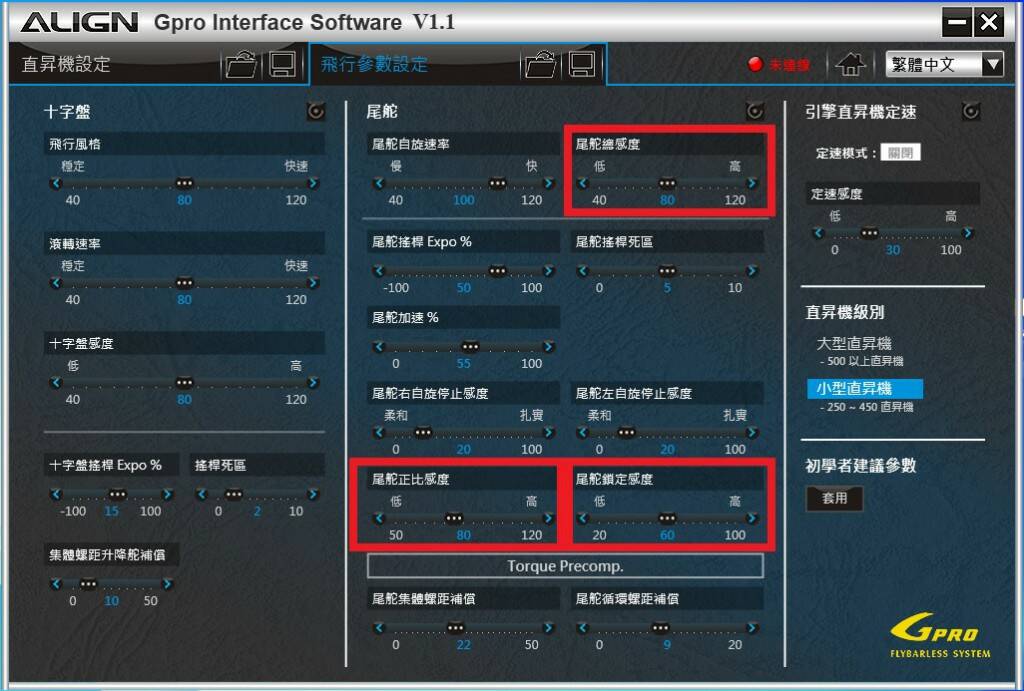
Task: Click the red connection status indicator
Action: (x=755, y=64)
